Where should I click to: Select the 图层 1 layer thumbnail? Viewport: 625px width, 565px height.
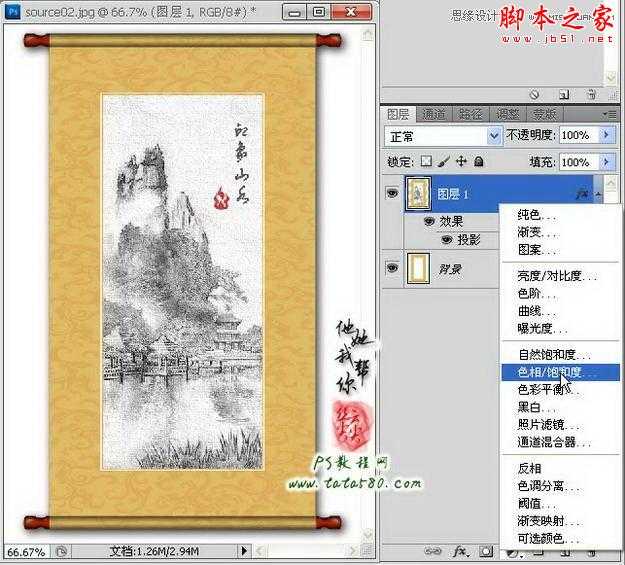(418, 194)
